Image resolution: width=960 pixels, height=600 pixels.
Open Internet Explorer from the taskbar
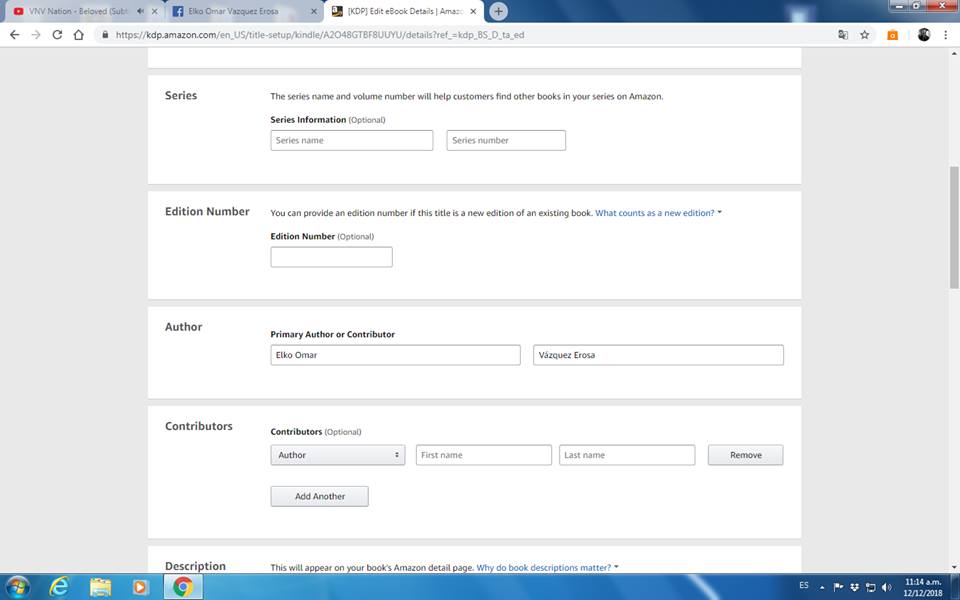pyautogui.click(x=60, y=586)
